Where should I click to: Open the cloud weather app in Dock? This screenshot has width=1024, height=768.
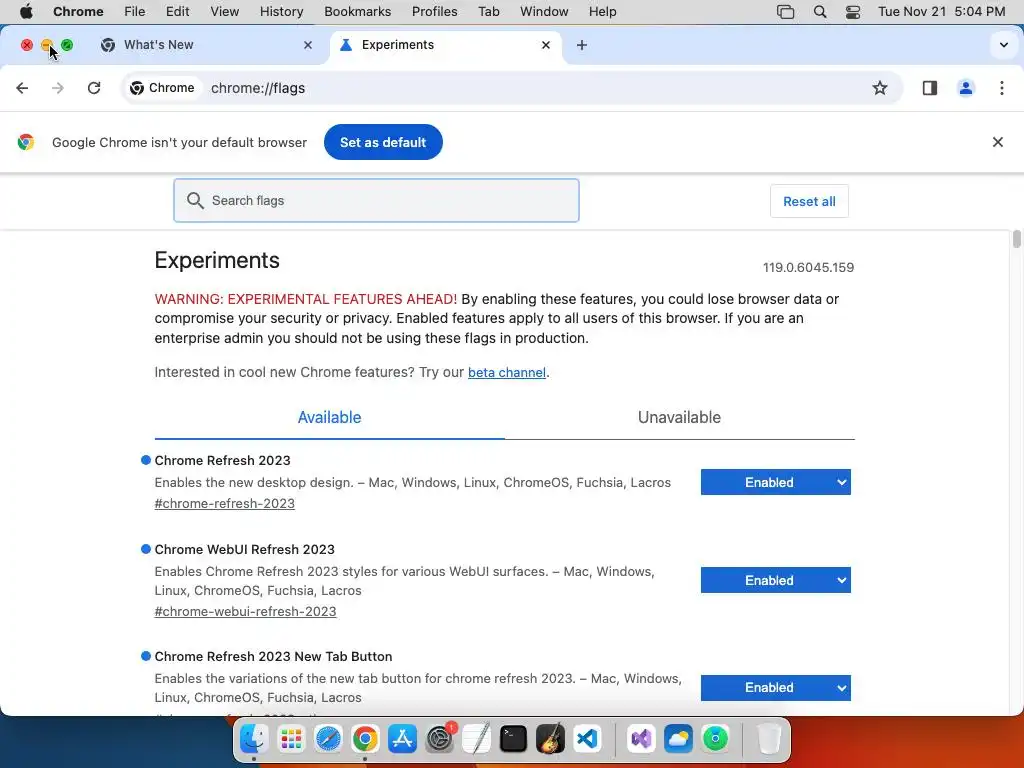pyautogui.click(x=679, y=739)
